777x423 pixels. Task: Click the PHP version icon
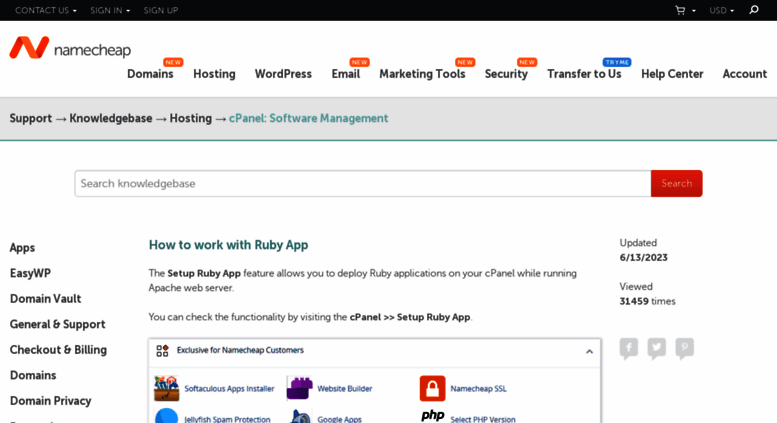coord(432,416)
